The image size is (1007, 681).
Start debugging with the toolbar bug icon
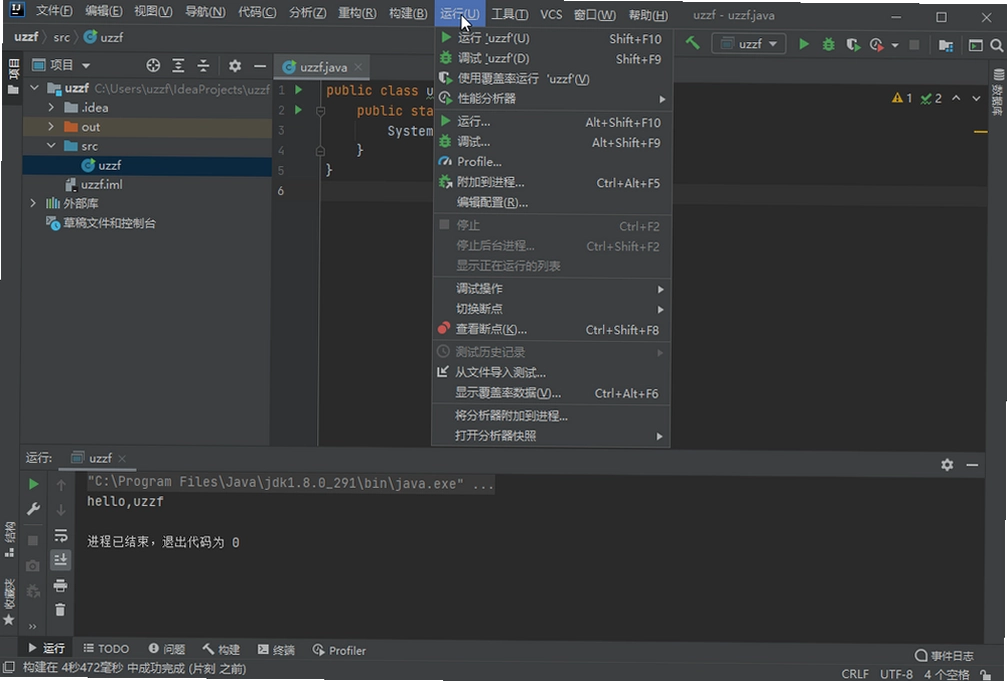pyautogui.click(x=828, y=44)
